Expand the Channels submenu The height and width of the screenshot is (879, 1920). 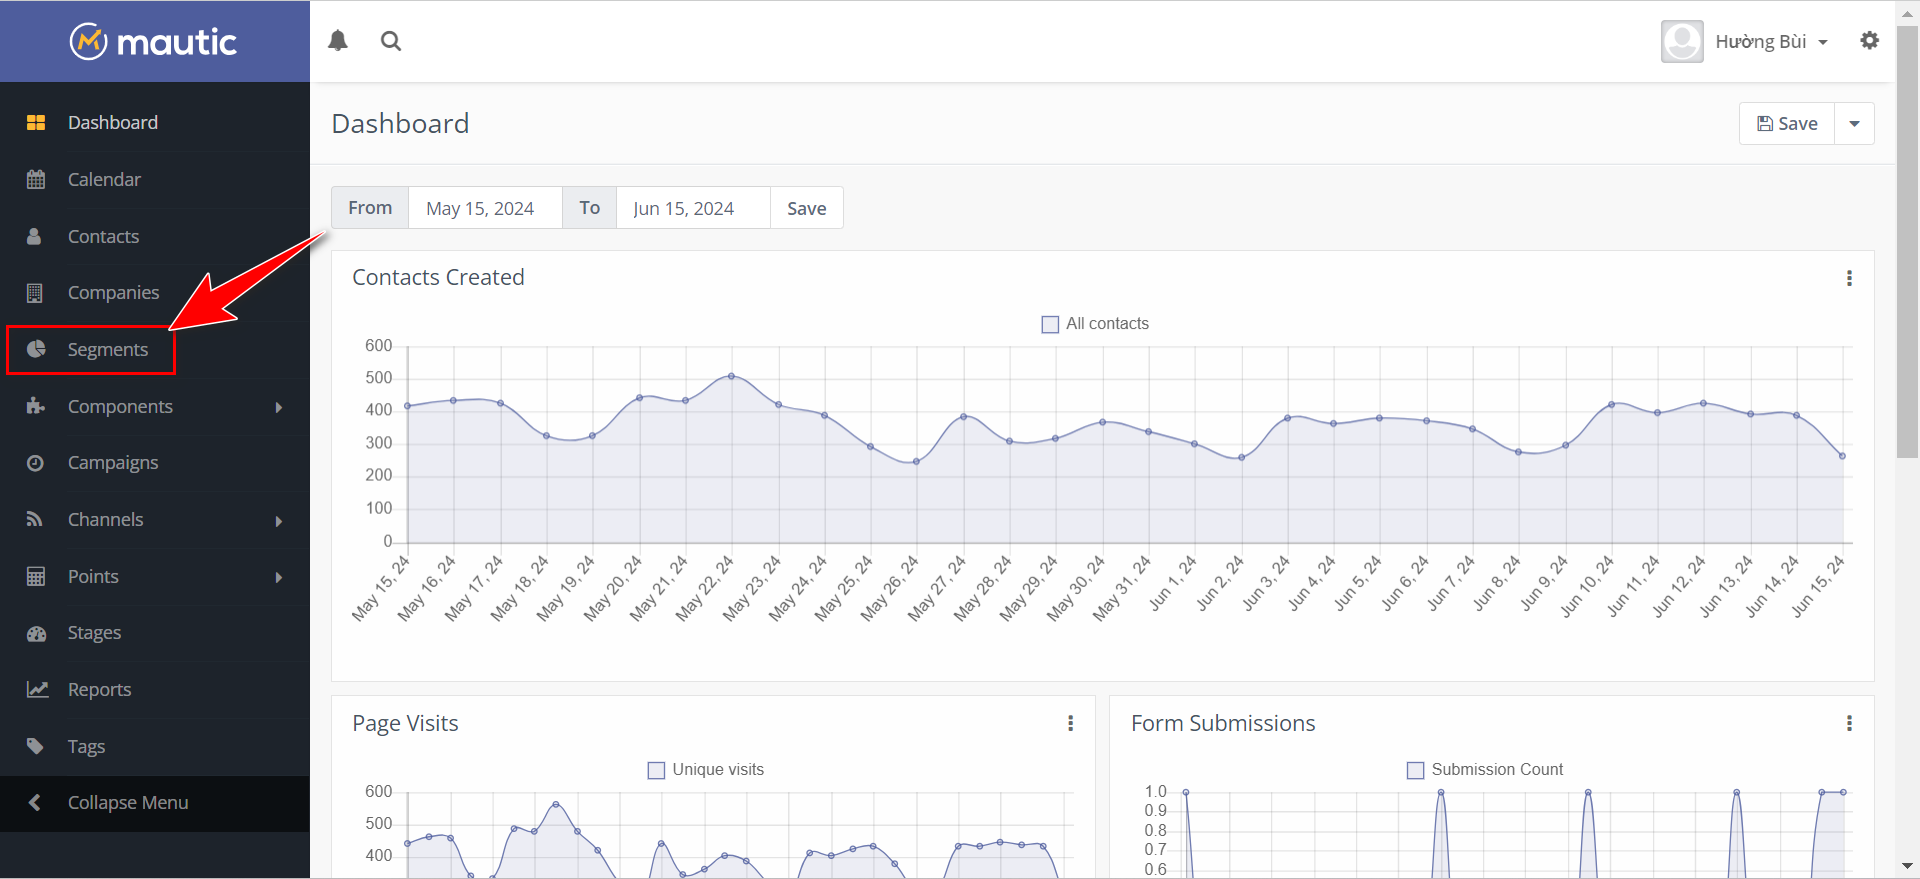[x=278, y=520]
